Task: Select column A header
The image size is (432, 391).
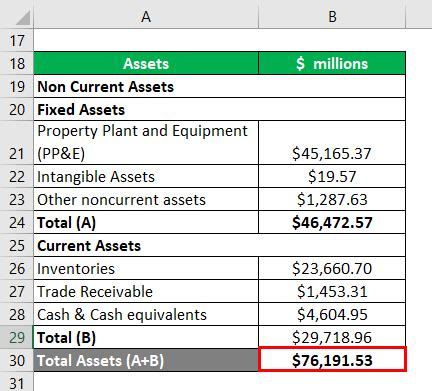Action: [146, 16]
